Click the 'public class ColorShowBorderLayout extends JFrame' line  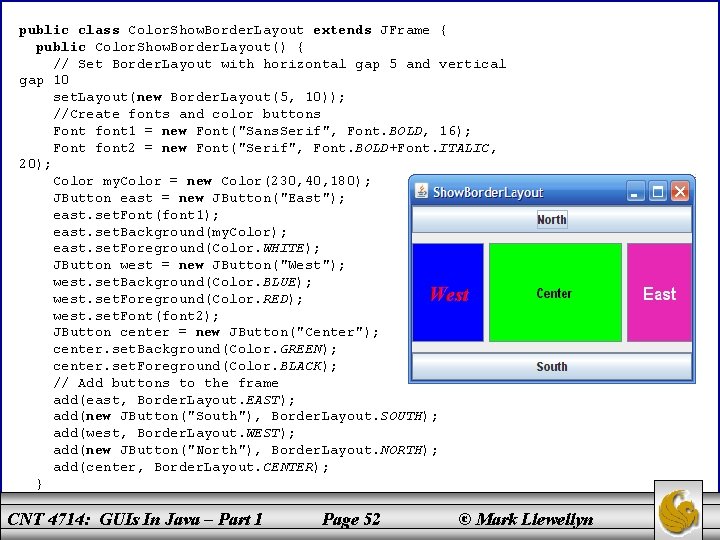click(232, 30)
